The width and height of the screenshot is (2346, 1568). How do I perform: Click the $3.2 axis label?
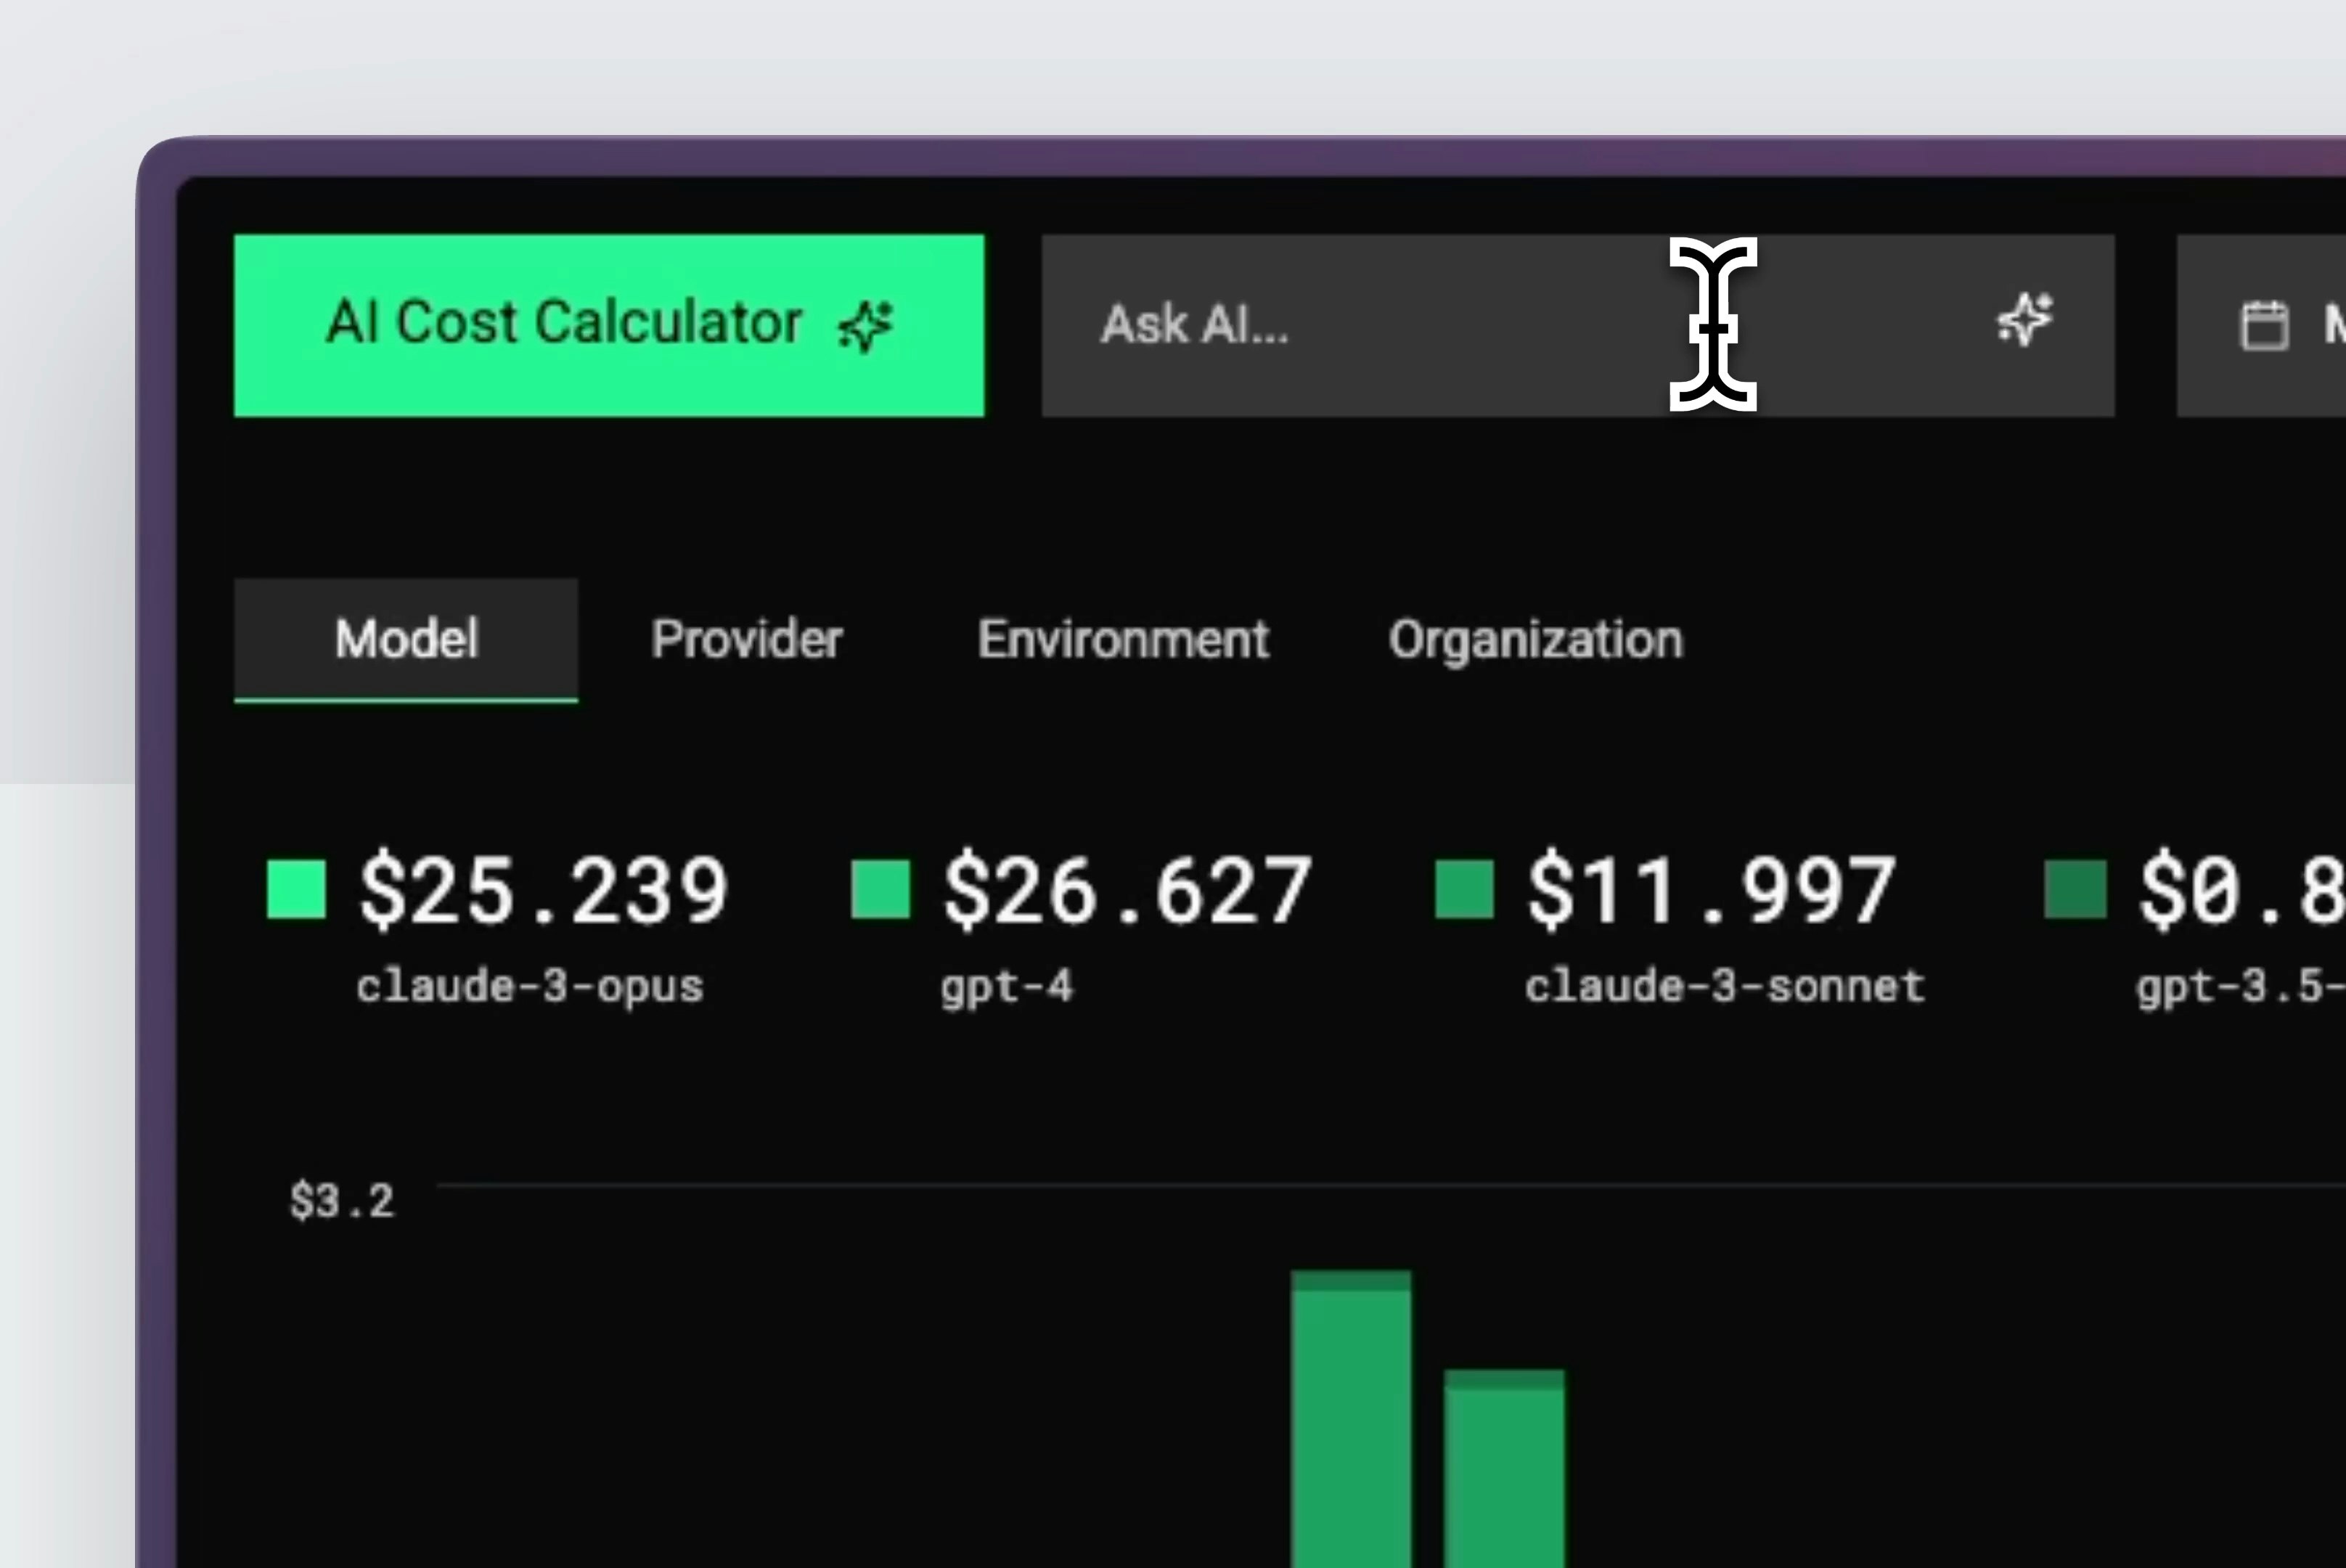point(342,1201)
